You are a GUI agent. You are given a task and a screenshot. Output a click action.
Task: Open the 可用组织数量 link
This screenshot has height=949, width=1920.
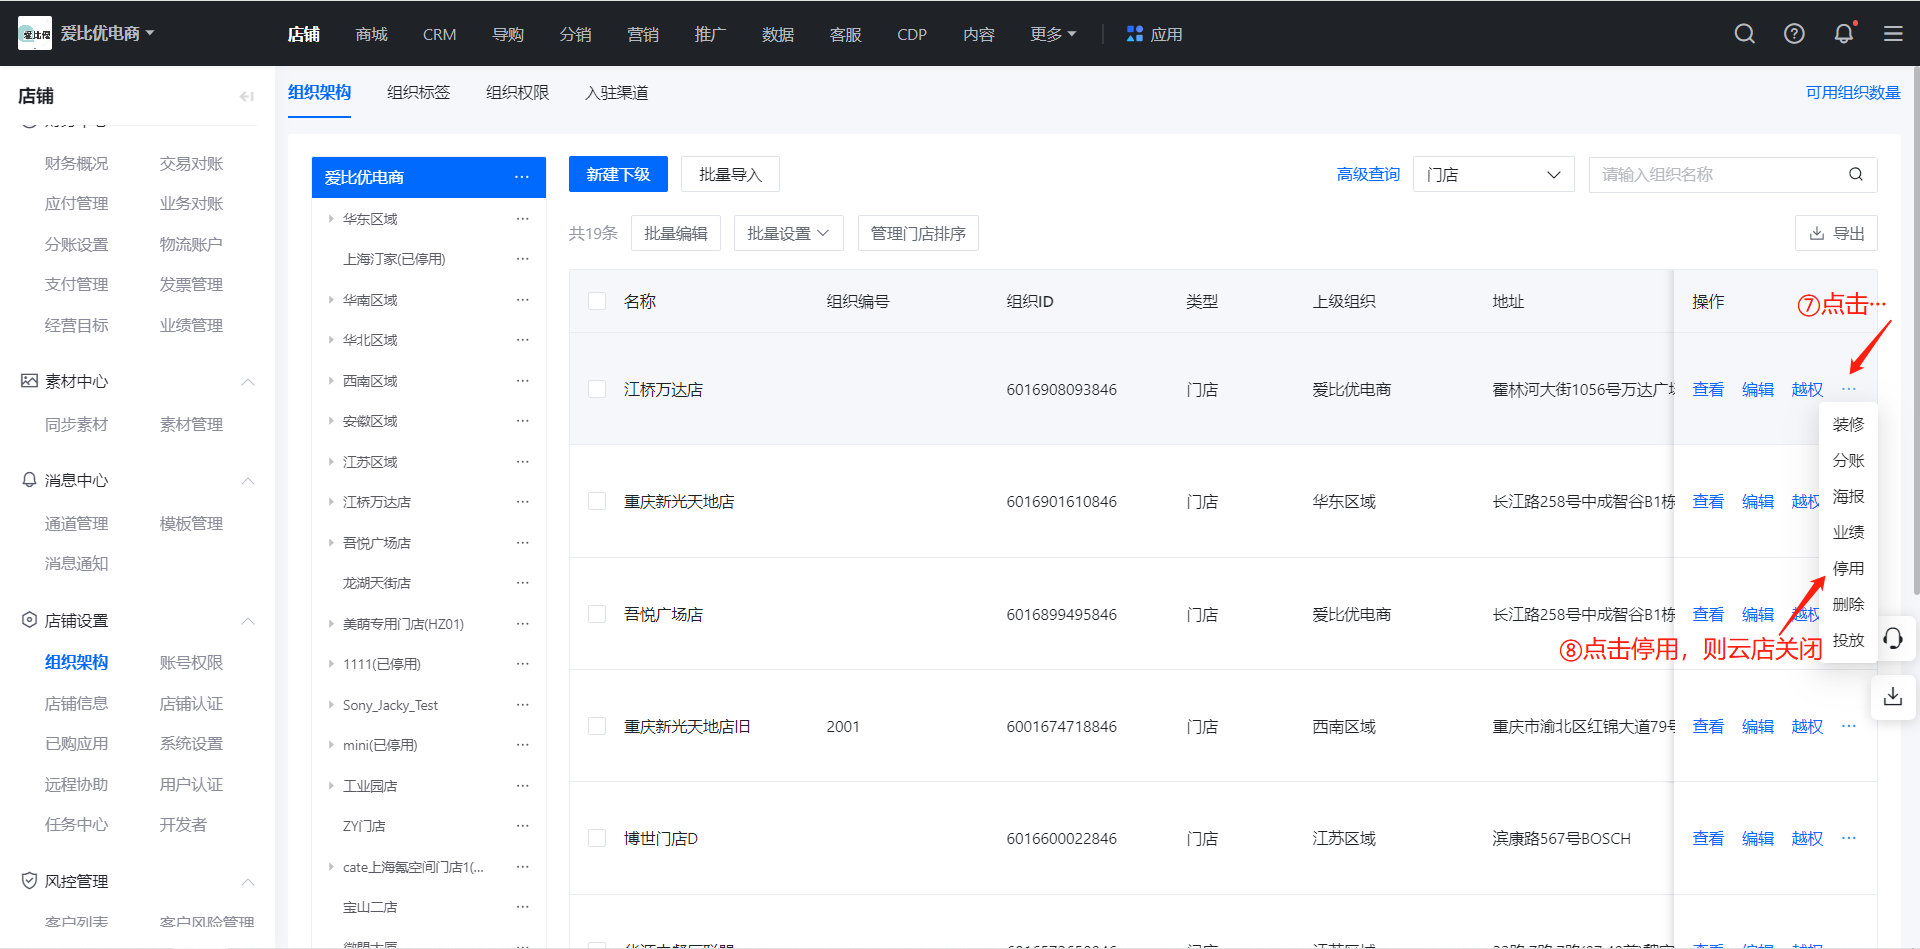click(x=1853, y=92)
